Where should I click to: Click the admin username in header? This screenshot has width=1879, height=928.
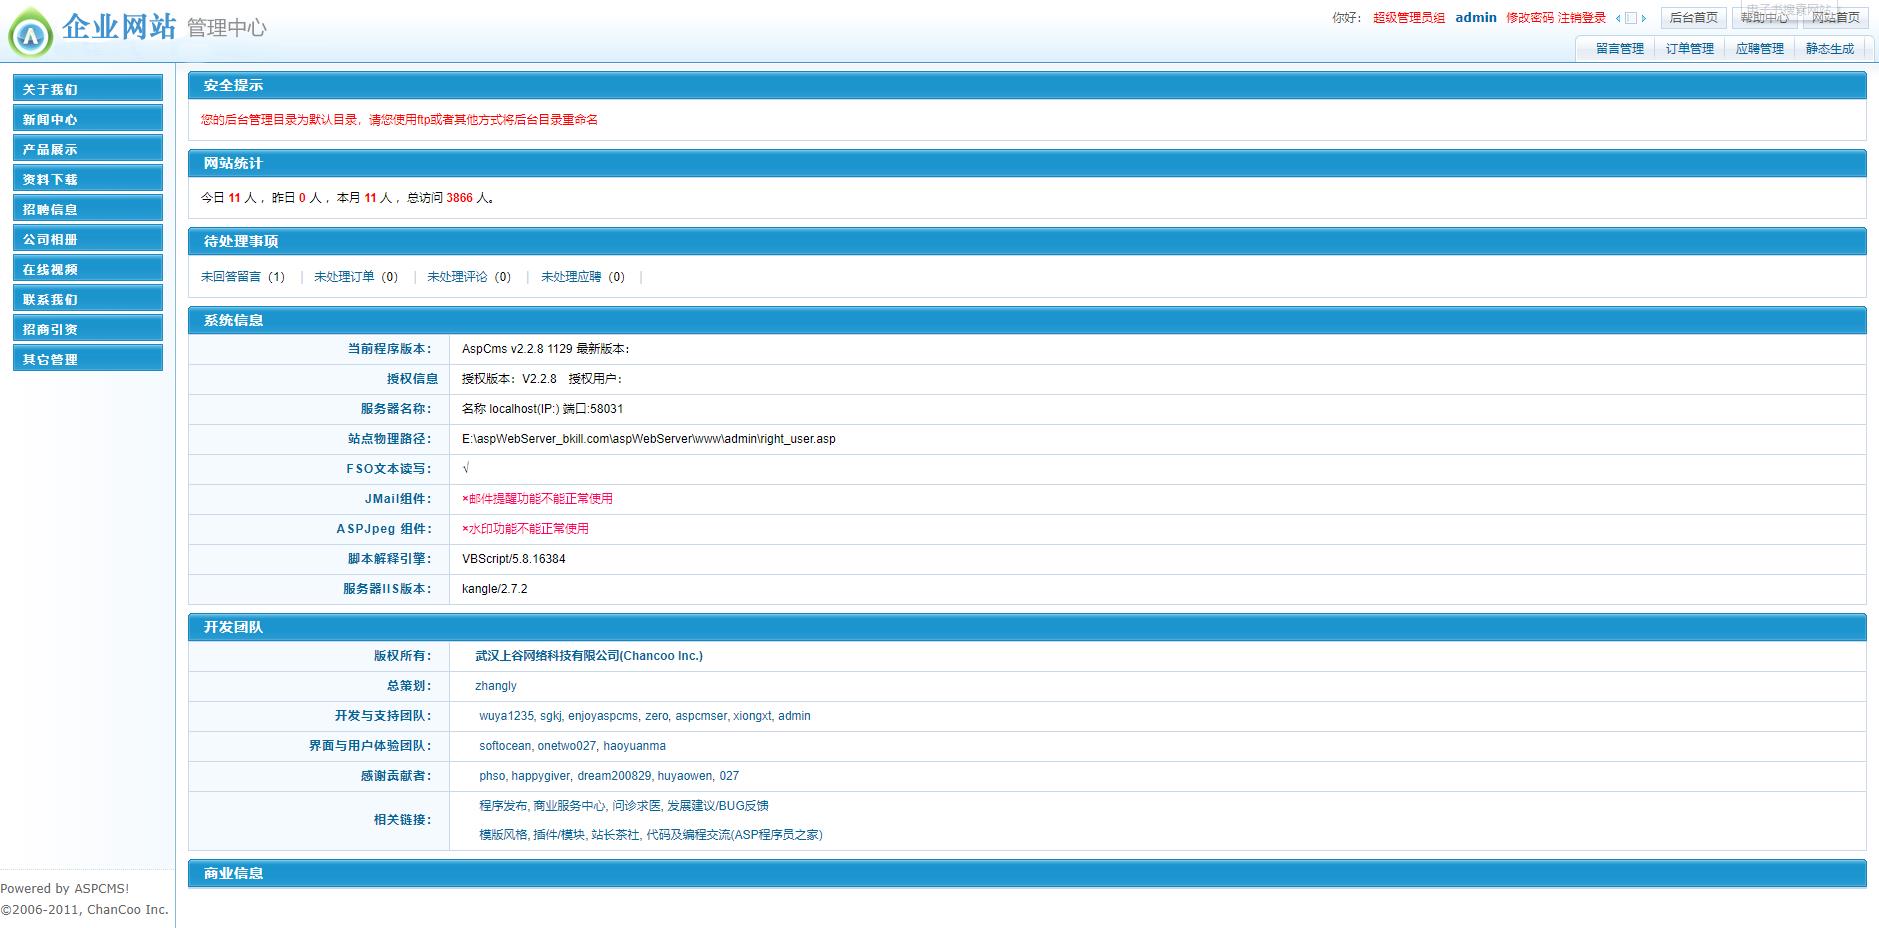tap(1476, 18)
